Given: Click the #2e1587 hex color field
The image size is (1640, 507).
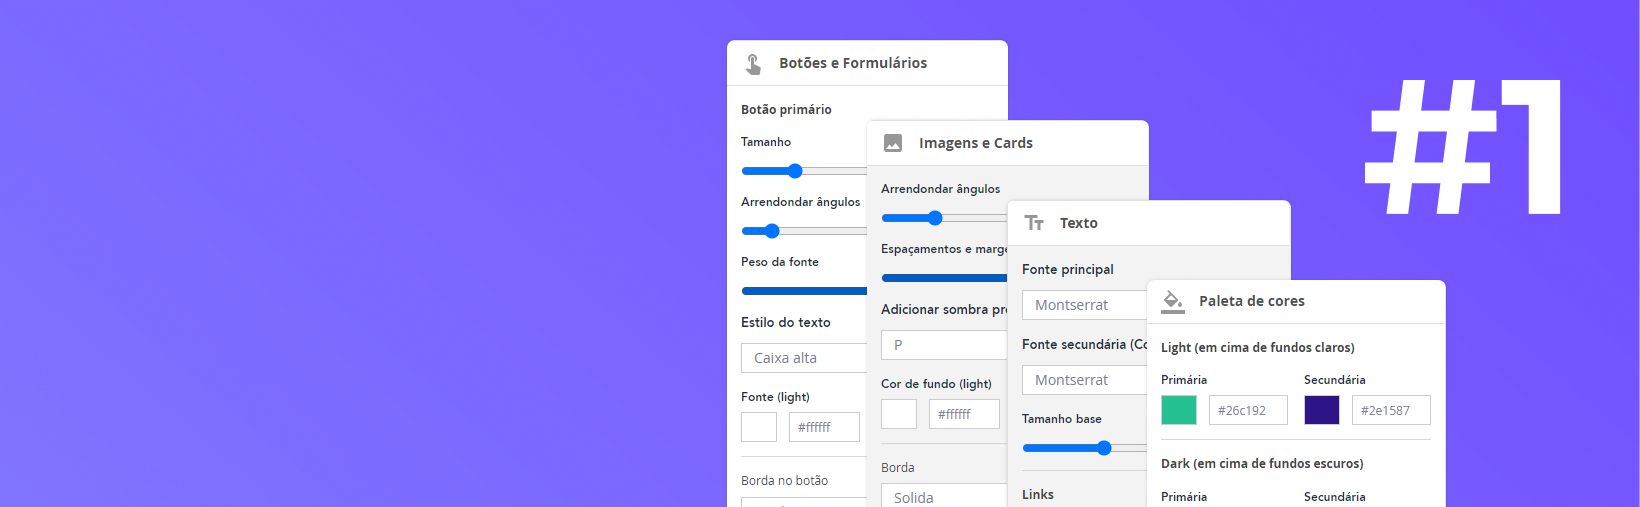Looking at the screenshot, I should 1391,410.
